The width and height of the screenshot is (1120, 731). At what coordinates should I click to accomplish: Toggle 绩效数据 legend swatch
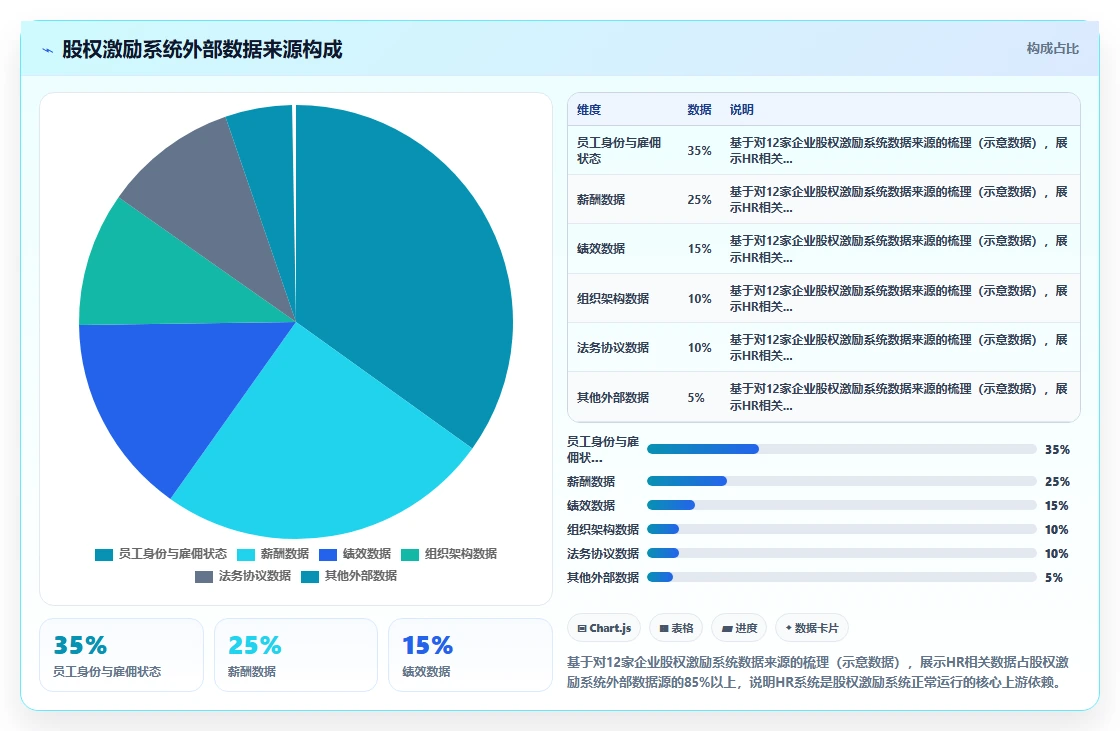tap(328, 555)
